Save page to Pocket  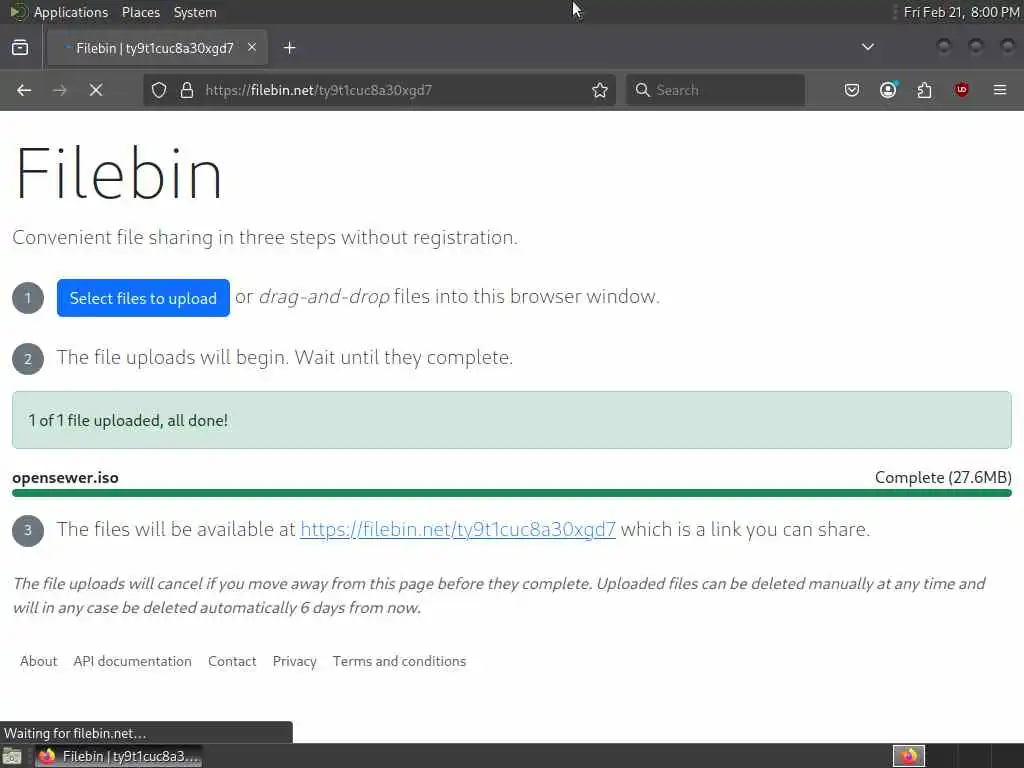click(x=852, y=90)
